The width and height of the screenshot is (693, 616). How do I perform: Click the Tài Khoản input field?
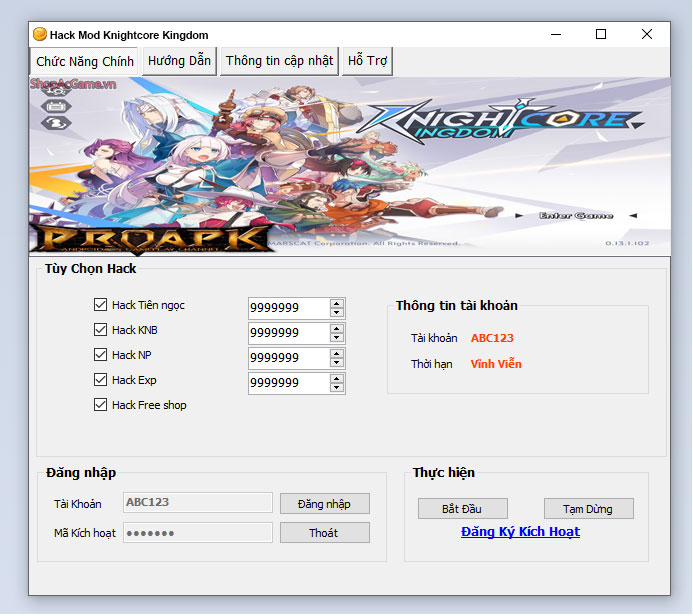(198, 503)
